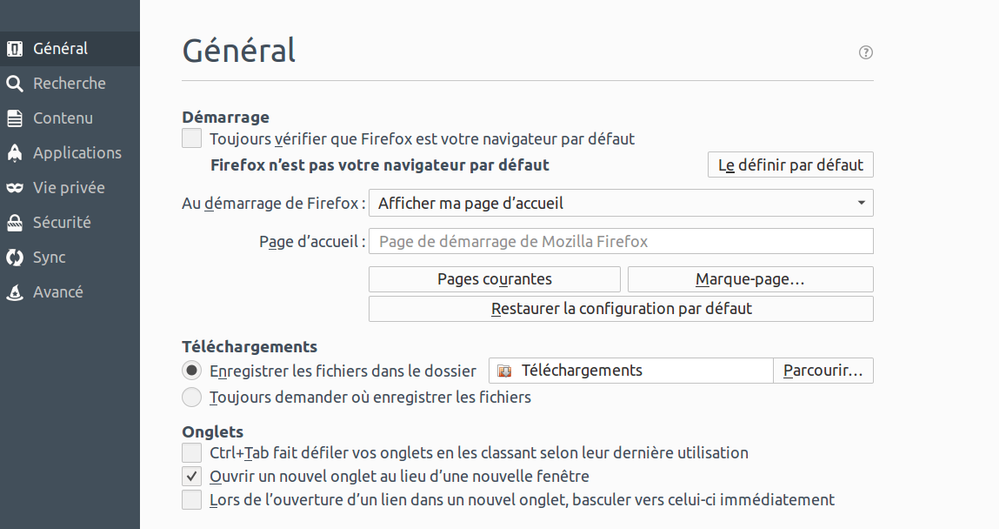Open the Firefox startup behavior dropdown
The image size is (999, 529).
click(x=621, y=203)
